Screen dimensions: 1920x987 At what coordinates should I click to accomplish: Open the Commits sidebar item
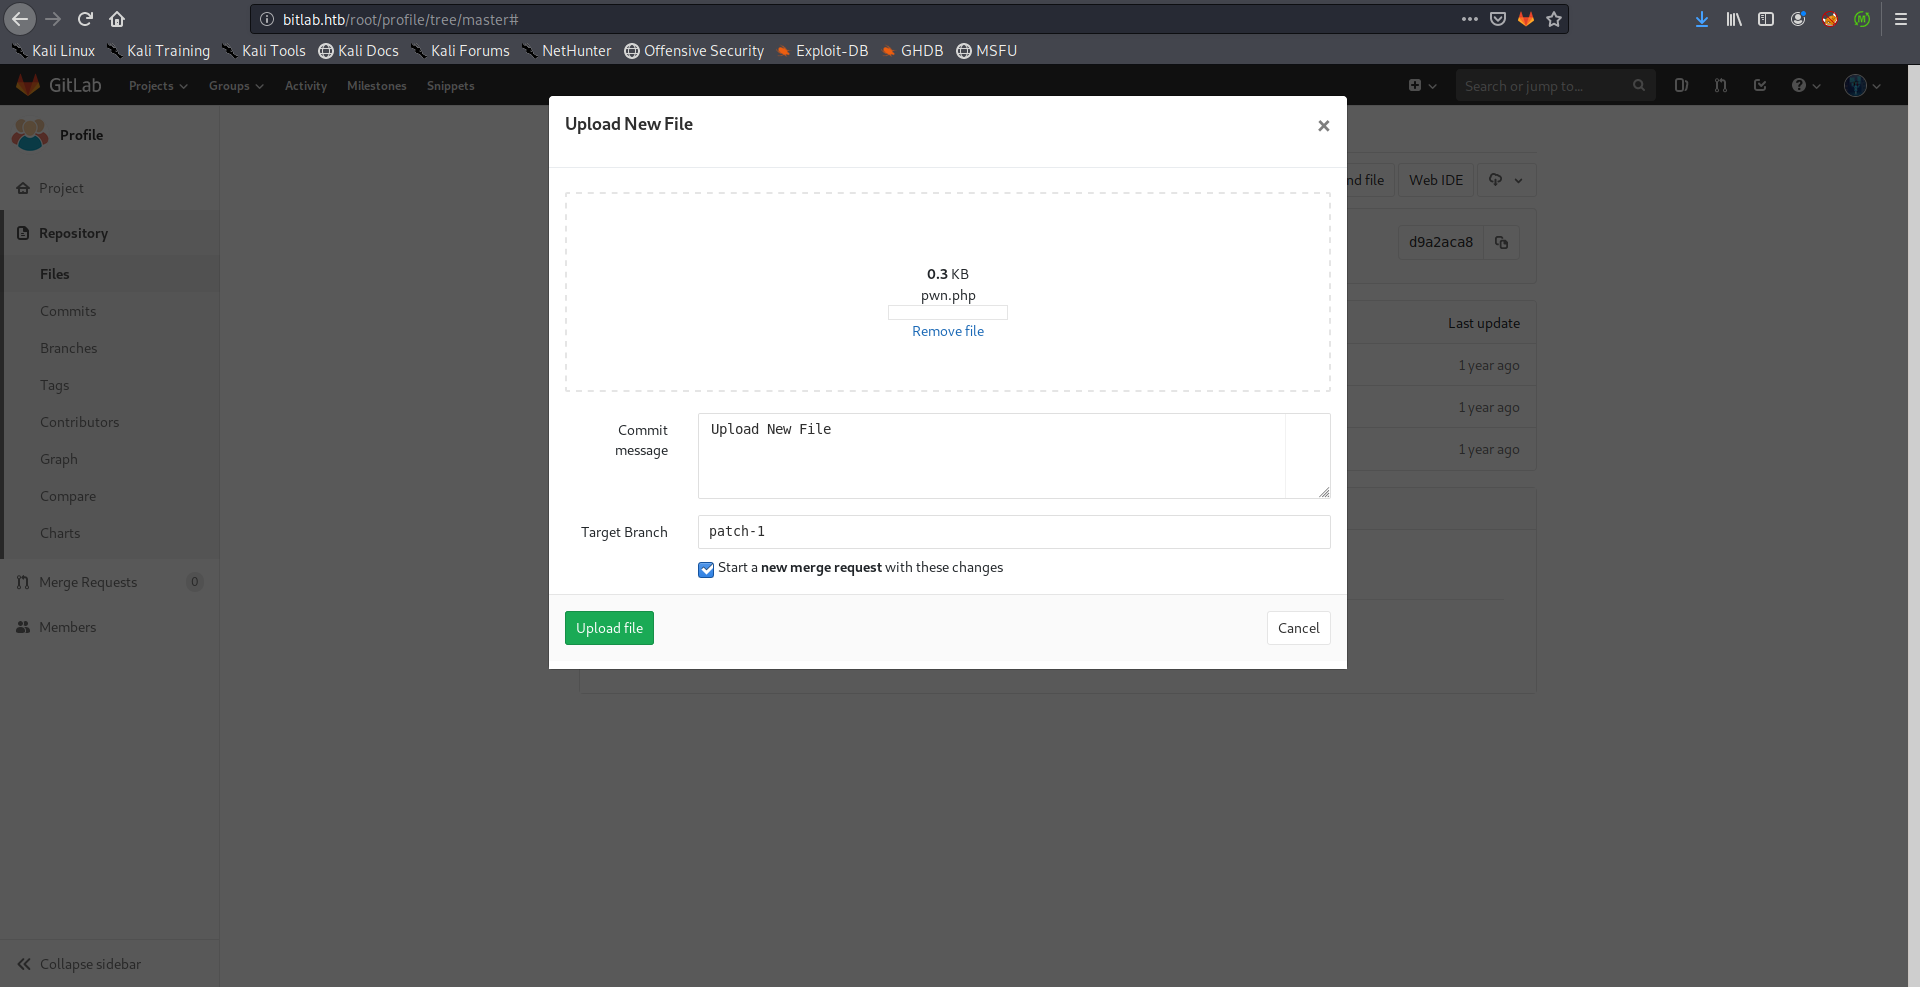pyautogui.click(x=68, y=311)
